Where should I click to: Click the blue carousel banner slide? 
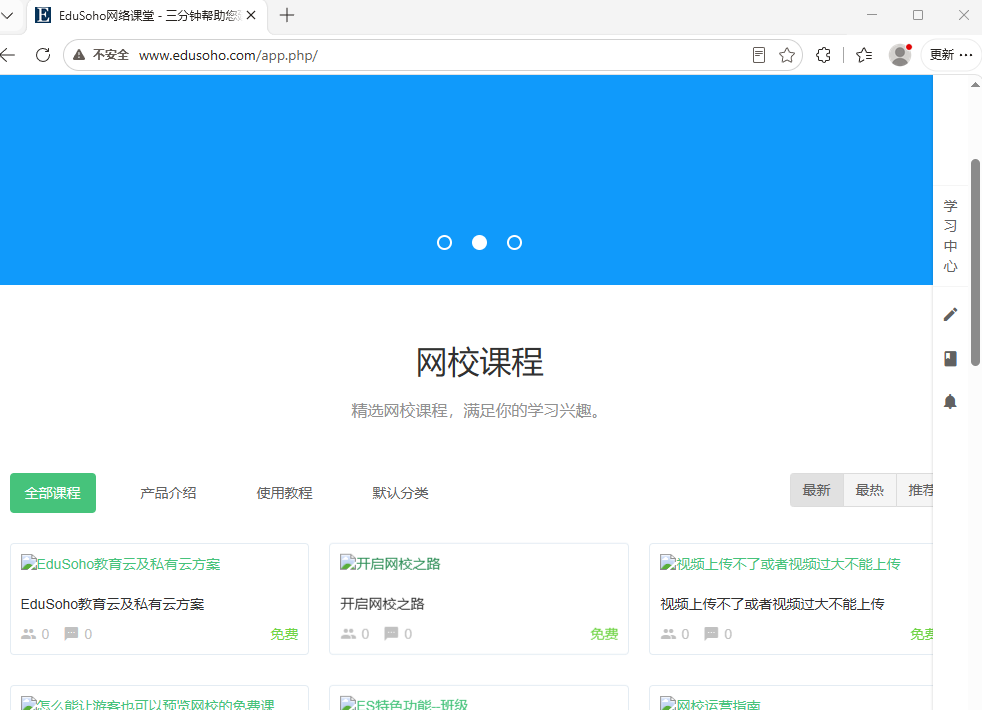pos(467,180)
